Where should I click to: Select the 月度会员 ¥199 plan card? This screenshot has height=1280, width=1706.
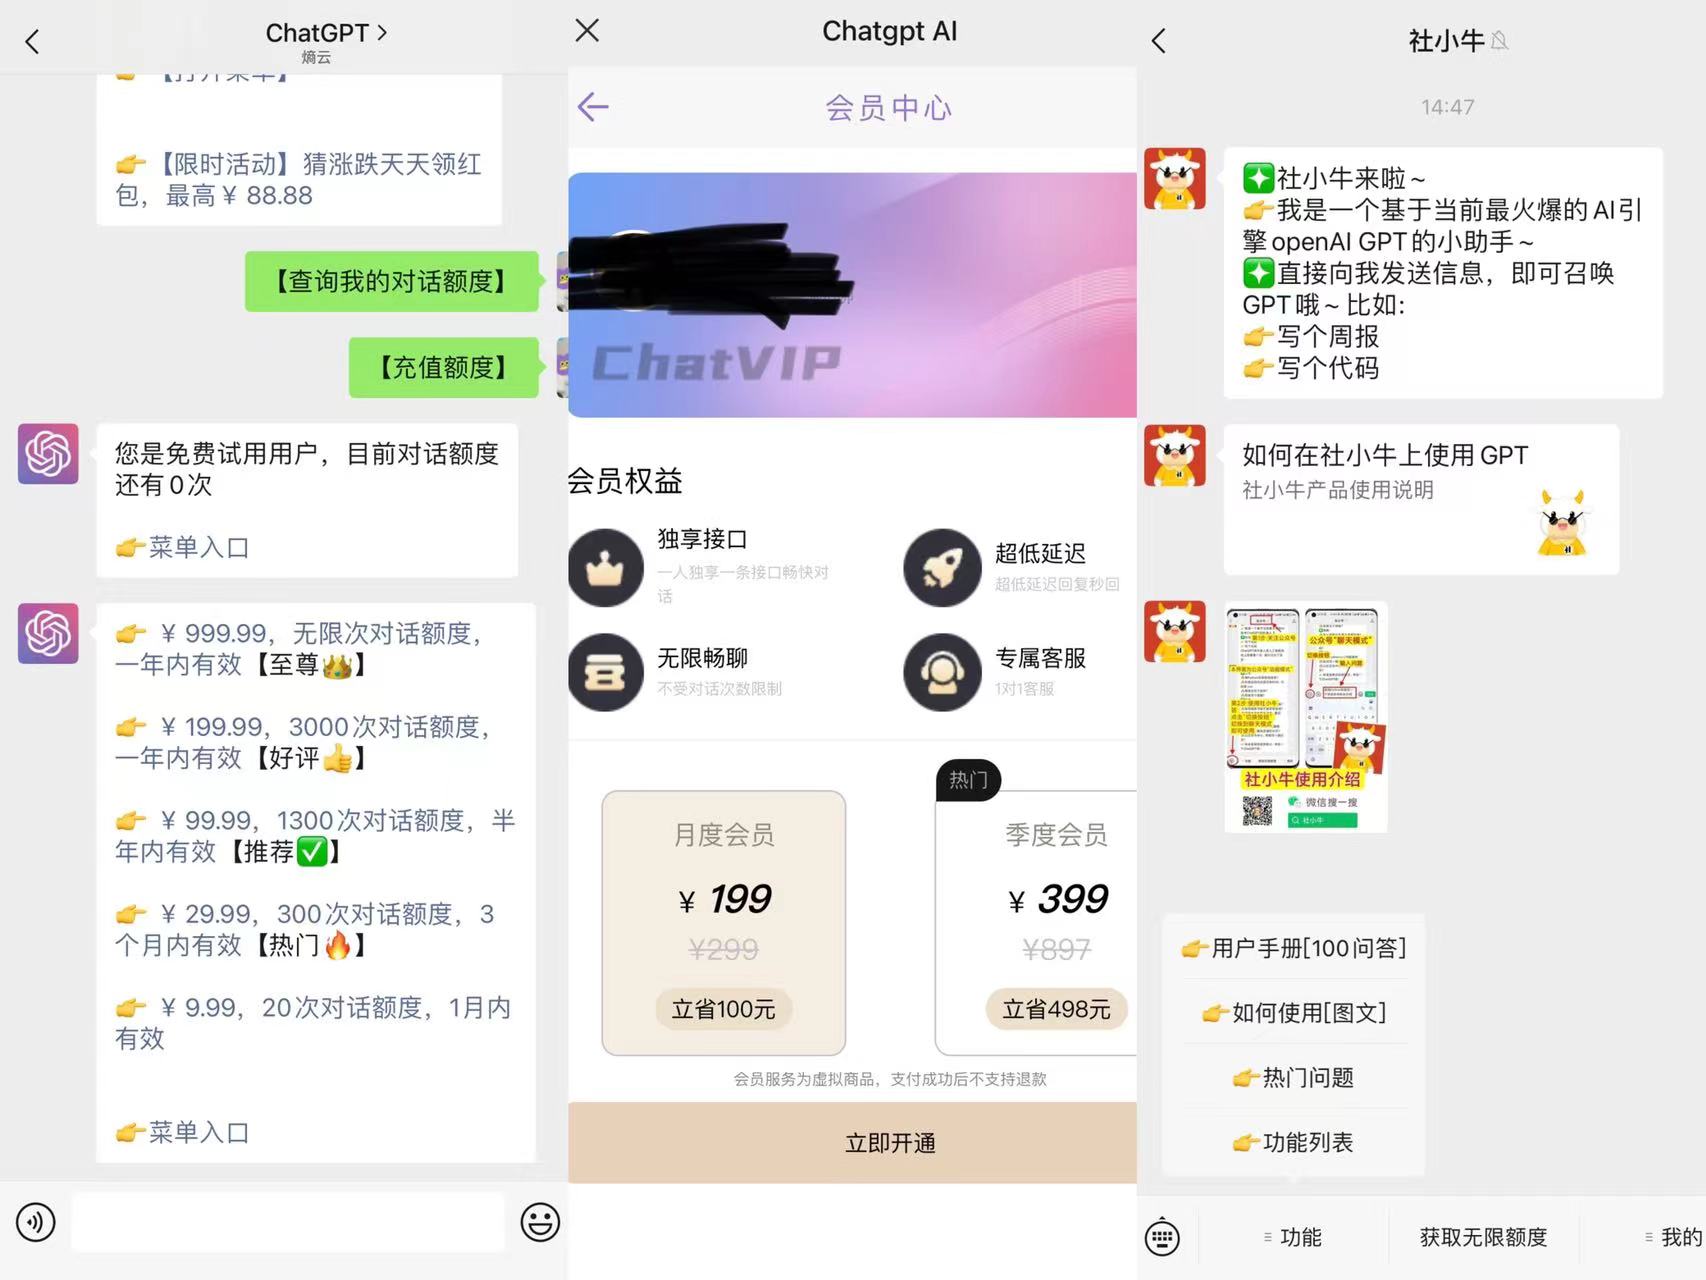click(x=723, y=922)
